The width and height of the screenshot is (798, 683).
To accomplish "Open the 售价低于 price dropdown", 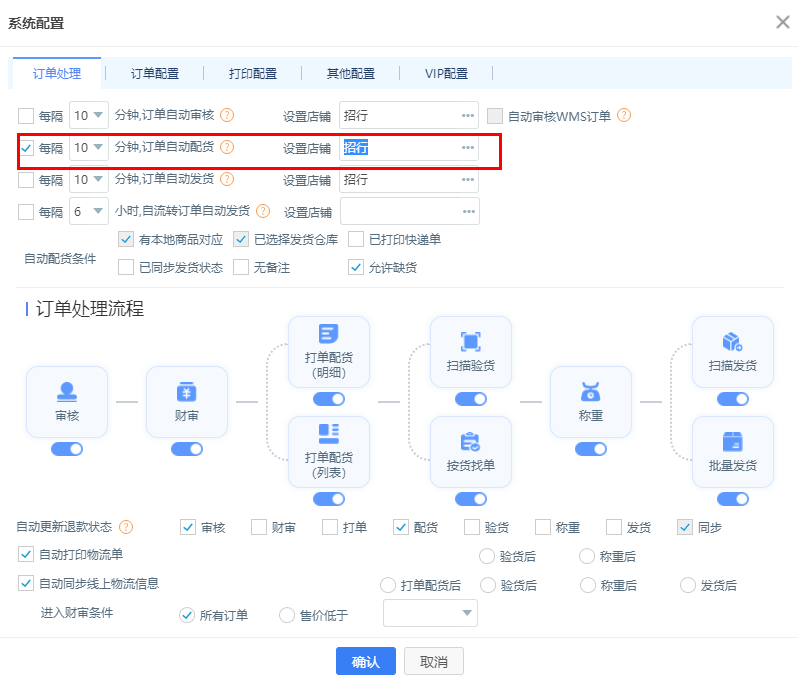I will (x=431, y=613).
